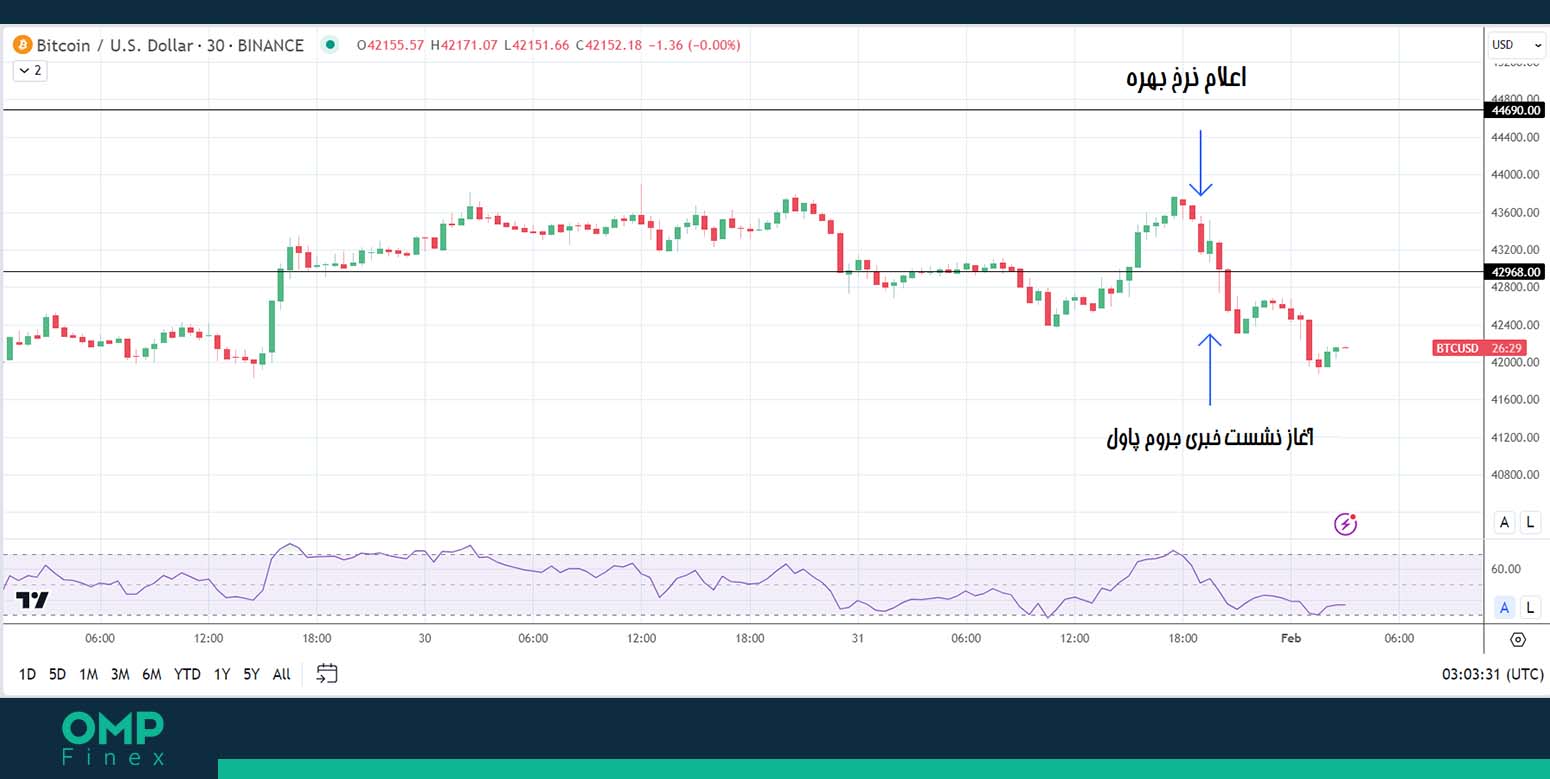Click the 31 date label on time axis
This screenshot has height=779, width=1550.
(x=857, y=638)
